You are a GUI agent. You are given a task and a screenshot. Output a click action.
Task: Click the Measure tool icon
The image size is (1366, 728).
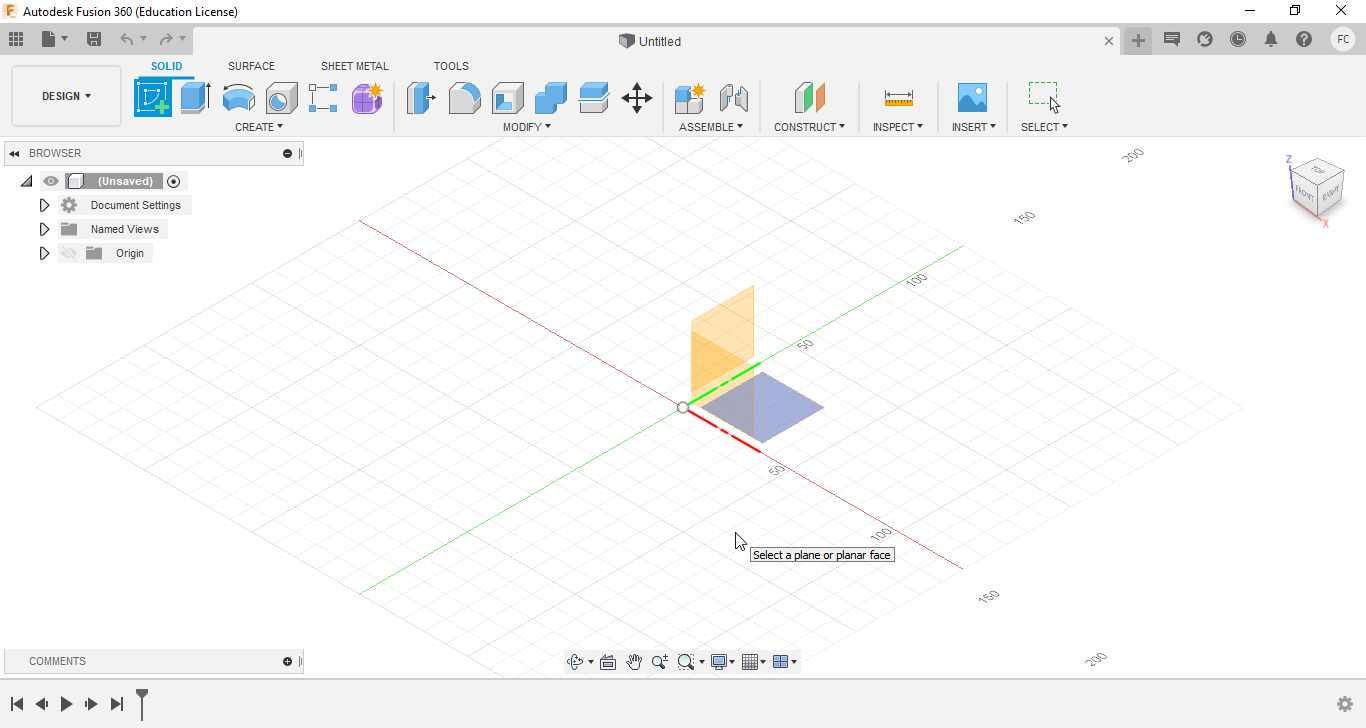[x=898, y=98]
